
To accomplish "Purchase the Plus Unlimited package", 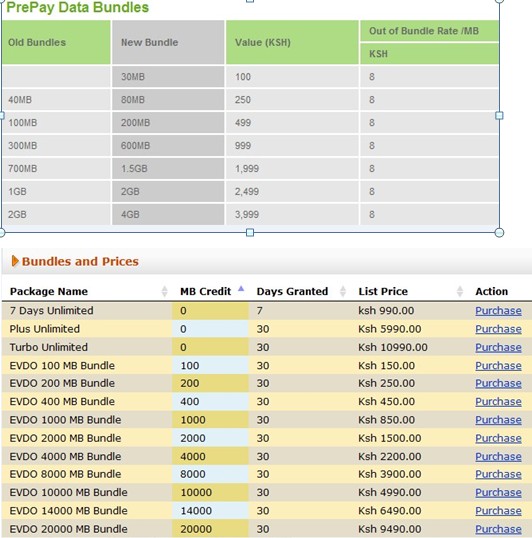I will pos(498,329).
